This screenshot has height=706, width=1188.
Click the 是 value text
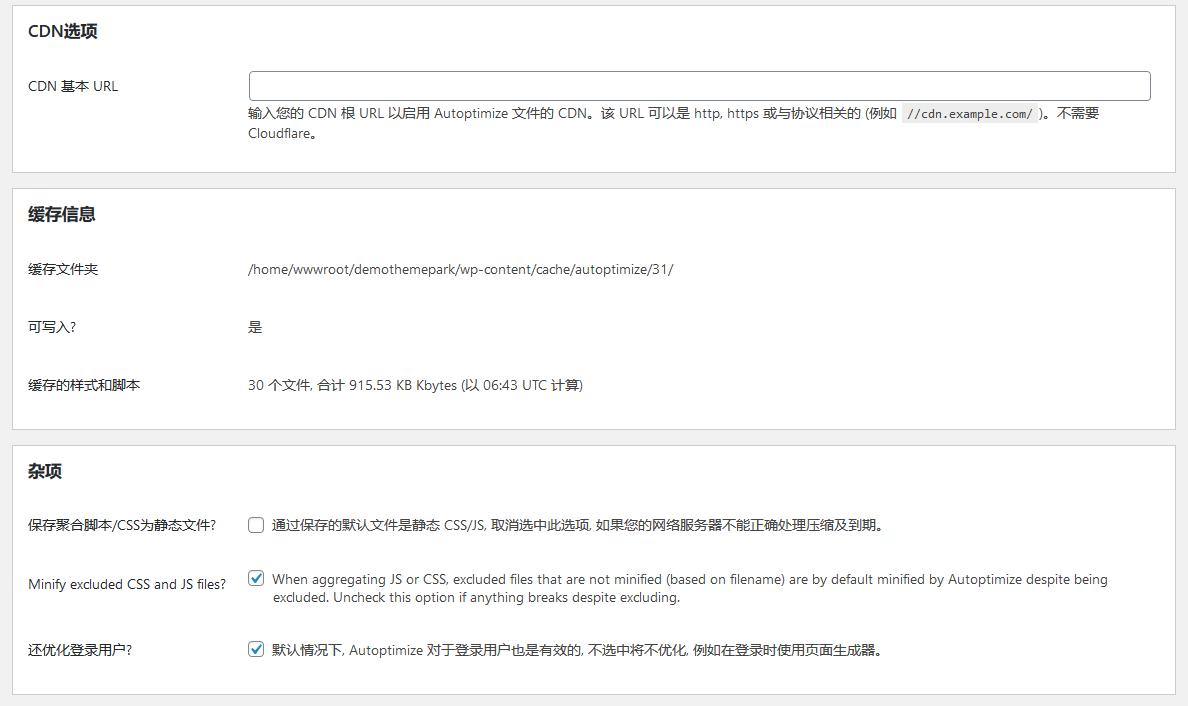tap(253, 327)
